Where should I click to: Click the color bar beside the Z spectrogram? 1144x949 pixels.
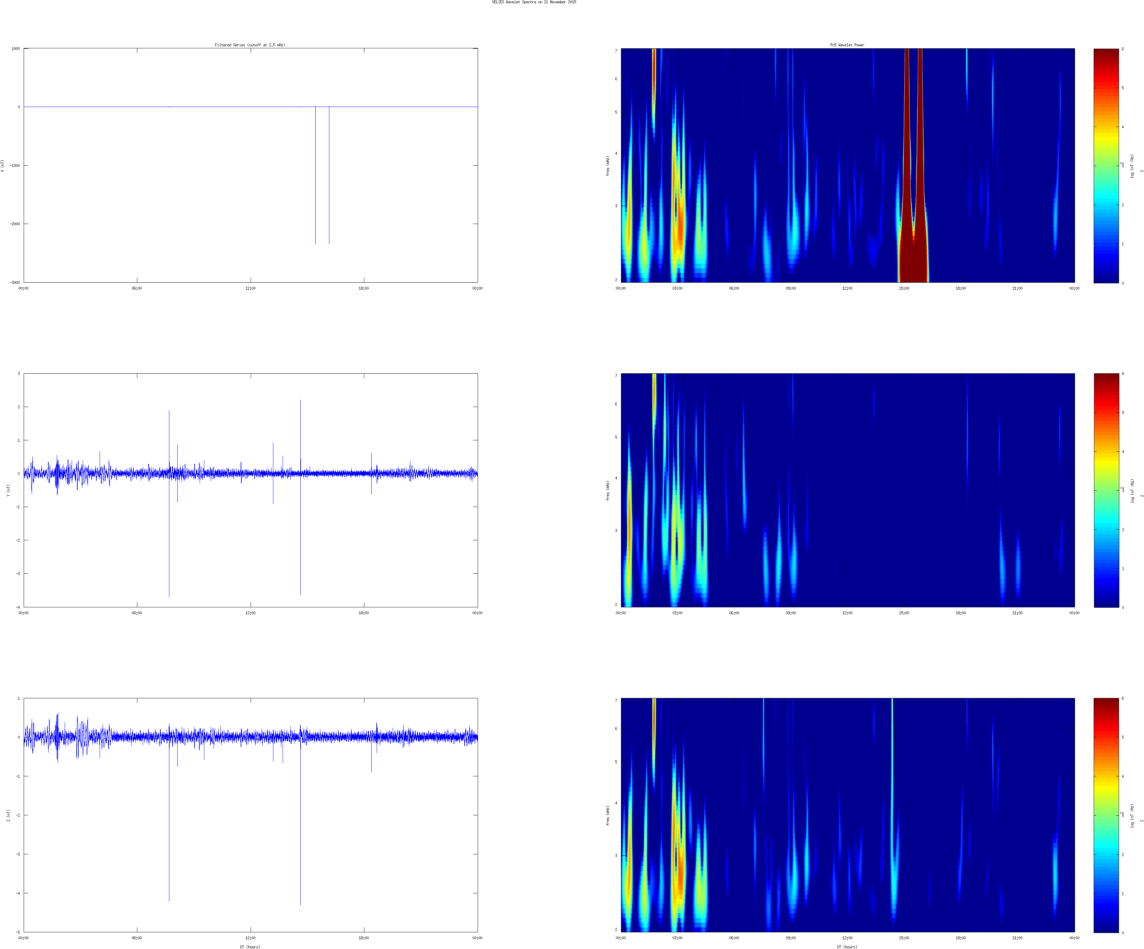pyautogui.click(x=1106, y=815)
